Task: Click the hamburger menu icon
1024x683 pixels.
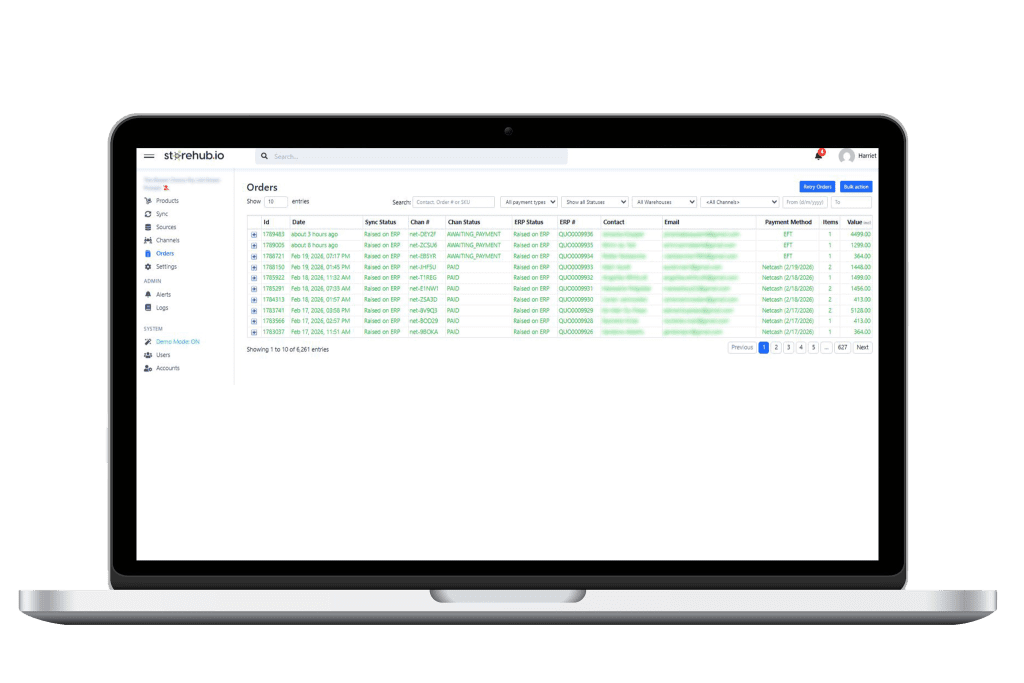Action: click(x=149, y=156)
